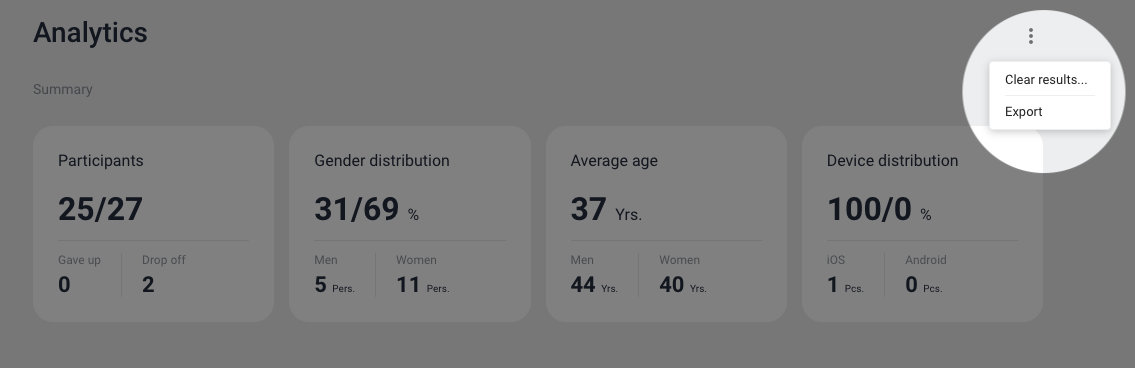
Task: Select the Average age card title
Action: [x=614, y=161]
